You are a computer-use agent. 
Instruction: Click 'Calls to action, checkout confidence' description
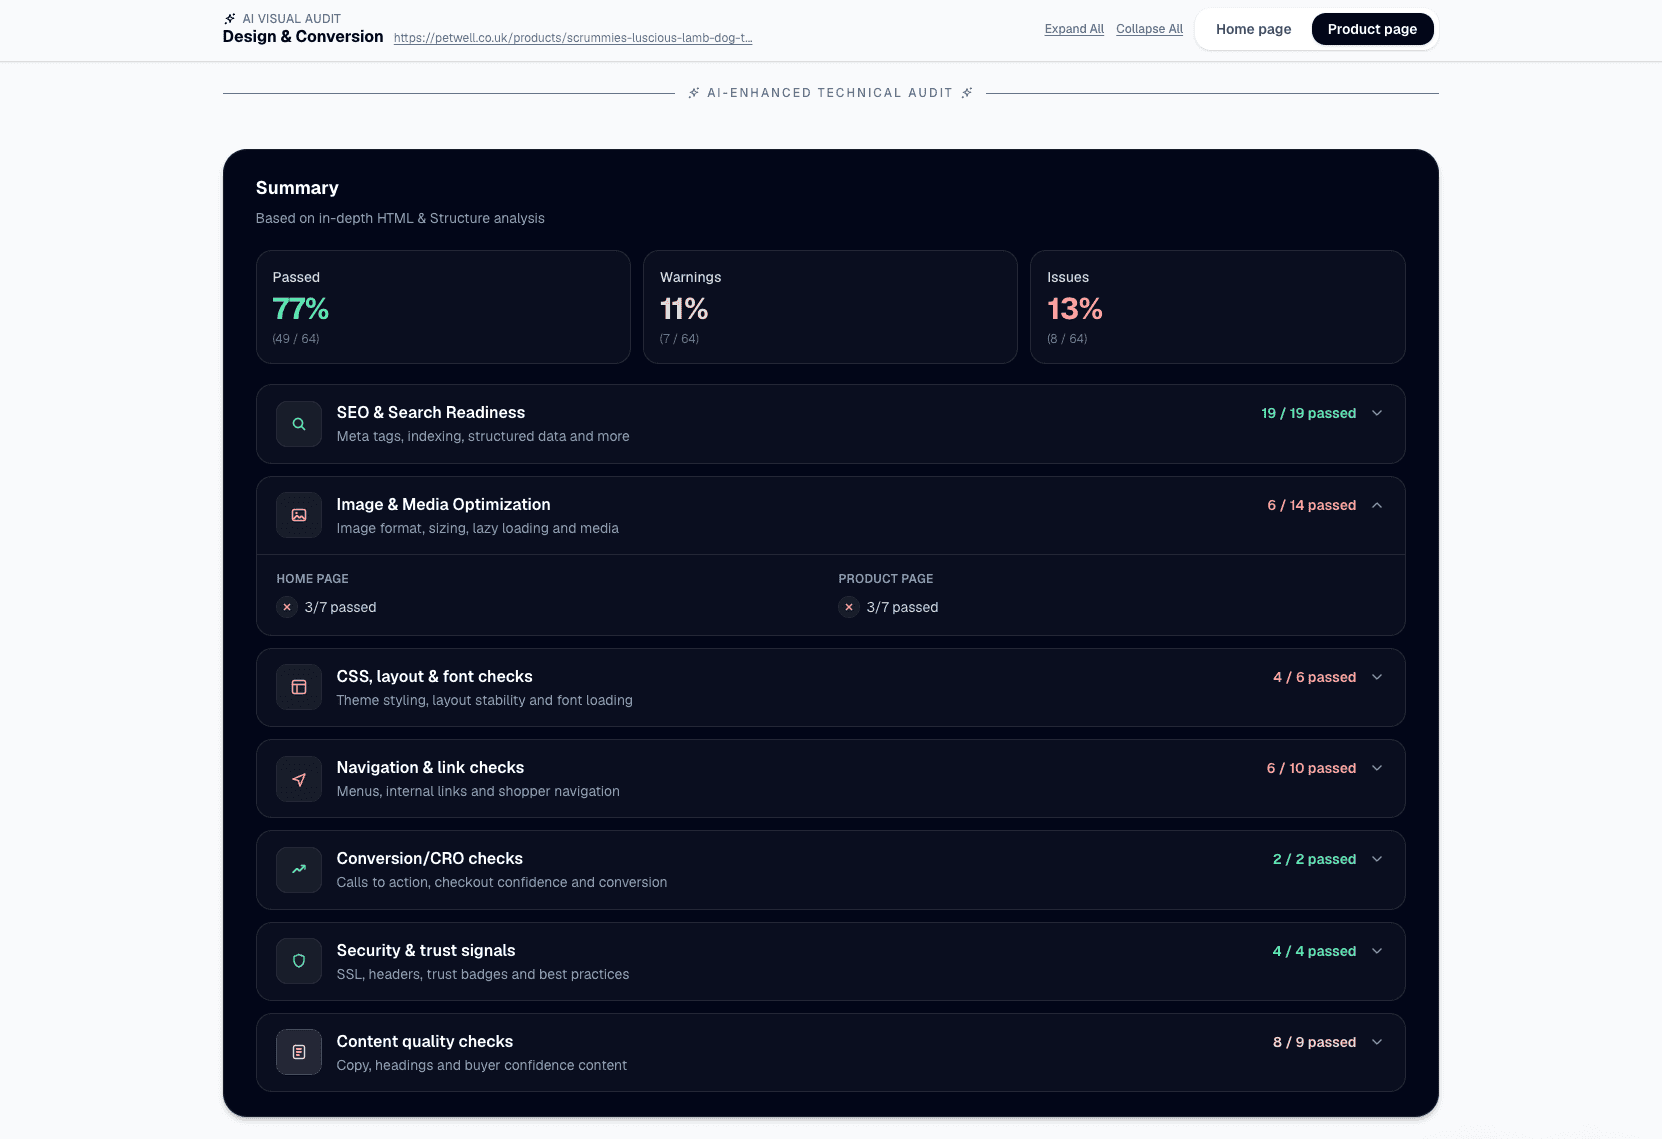click(x=502, y=882)
